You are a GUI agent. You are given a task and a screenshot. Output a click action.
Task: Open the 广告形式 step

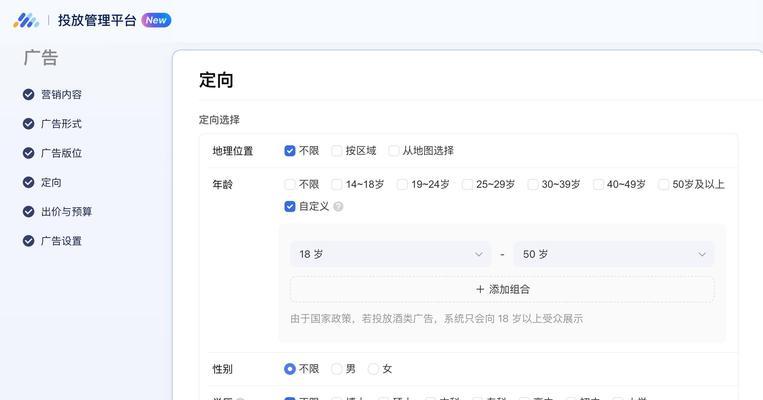[61, 124]
